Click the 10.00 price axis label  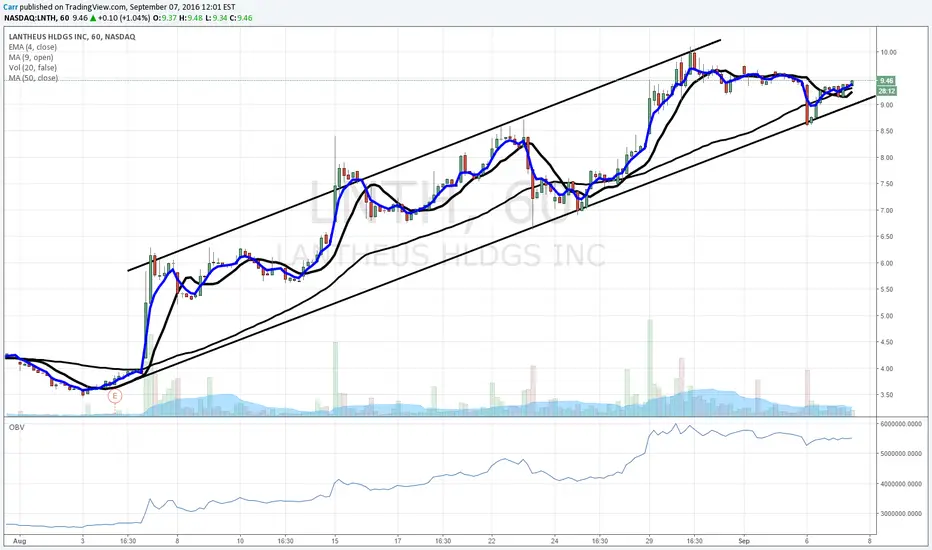(x=888, y=52)
